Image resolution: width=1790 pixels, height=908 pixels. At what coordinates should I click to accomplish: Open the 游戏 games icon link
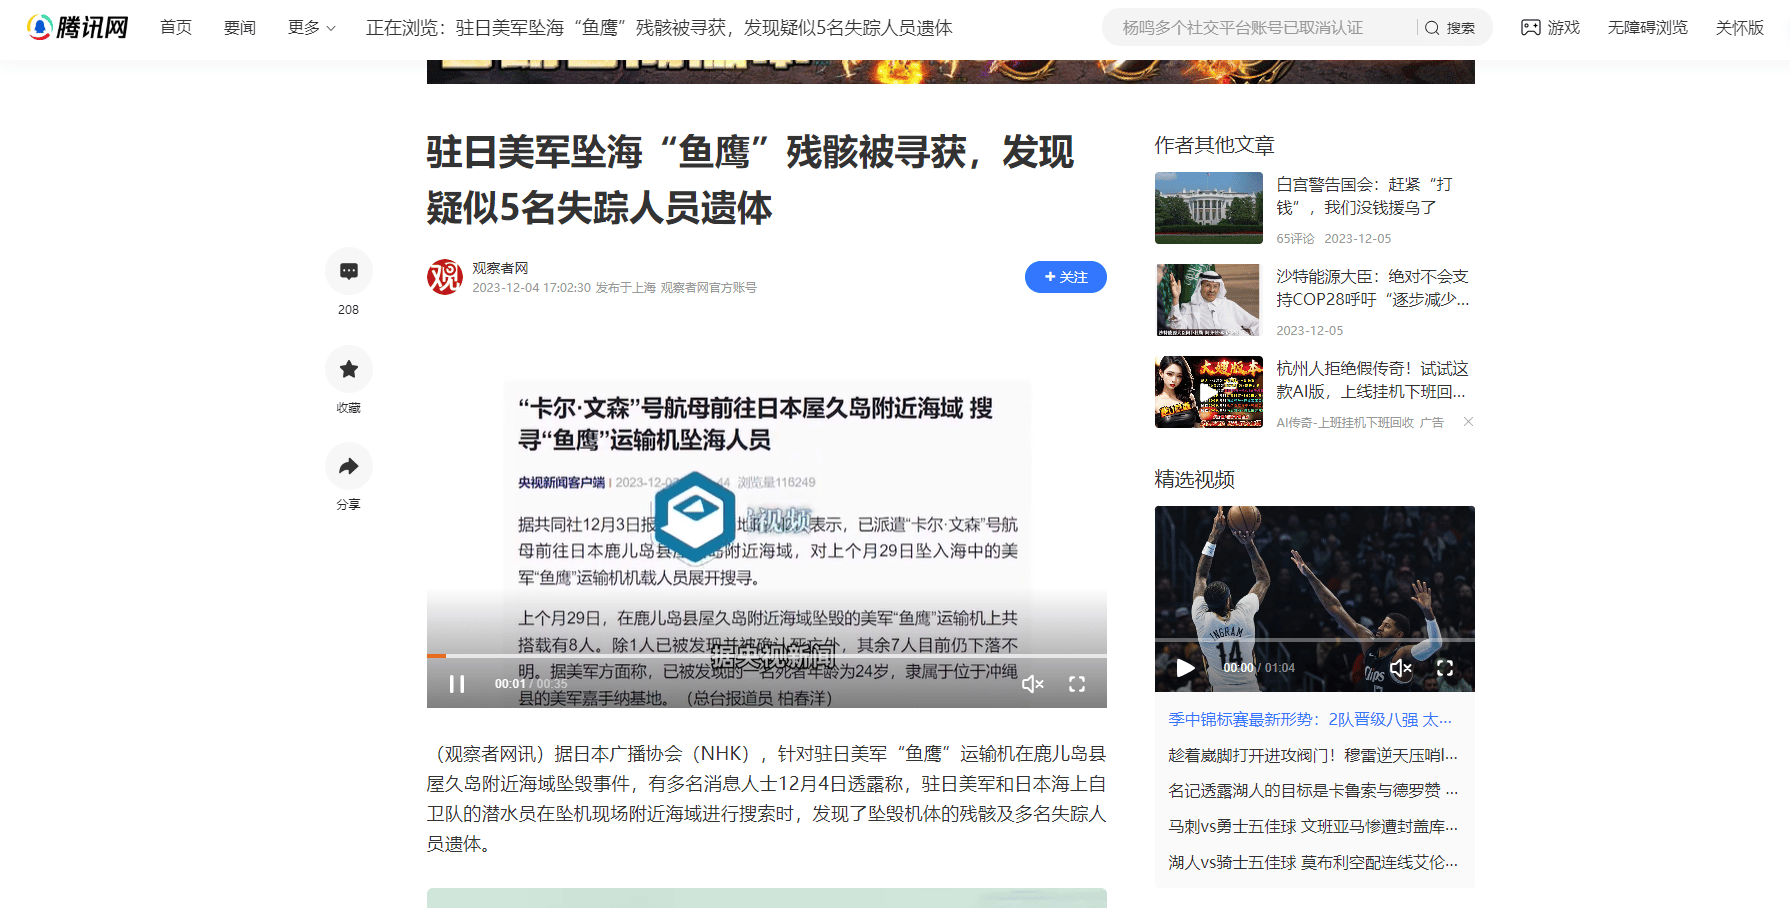pyautogui.click(x=1550, y=28)
